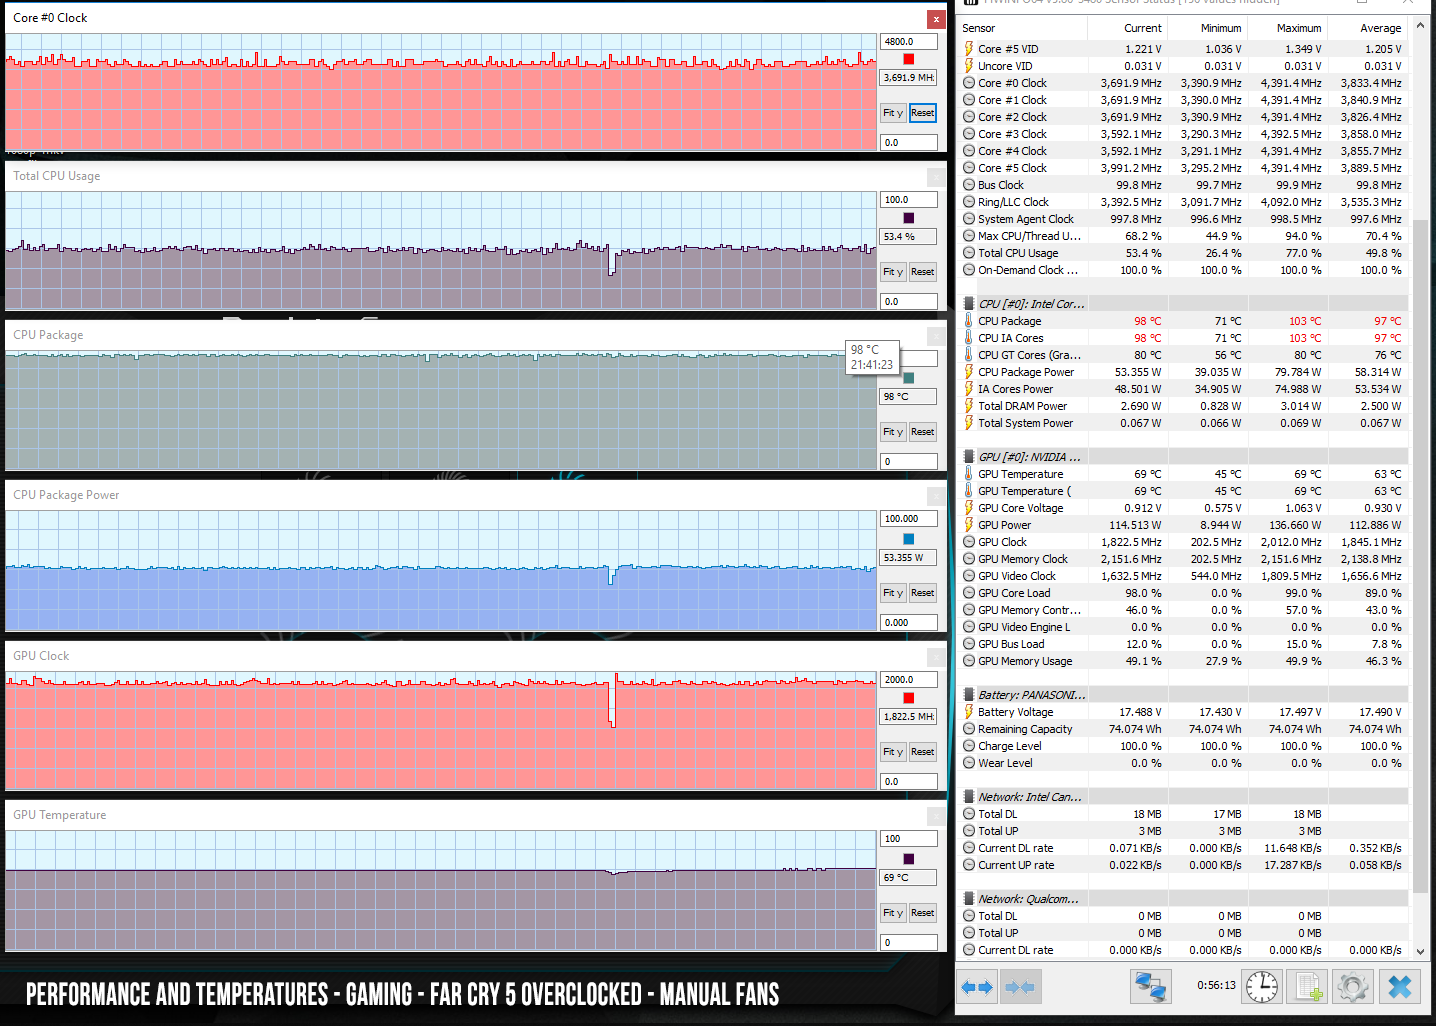Click the clock reset timer icon
Screen dimensions: 1436x1026
coord(1262,987)
